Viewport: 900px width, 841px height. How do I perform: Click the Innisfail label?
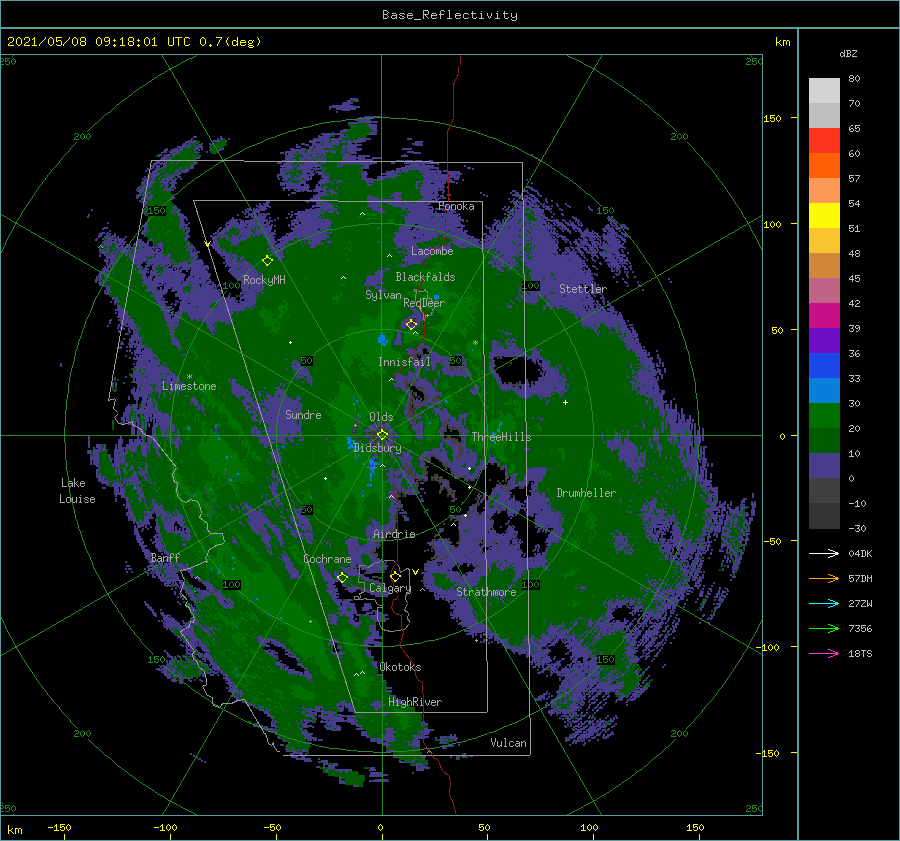click(404, 362)
